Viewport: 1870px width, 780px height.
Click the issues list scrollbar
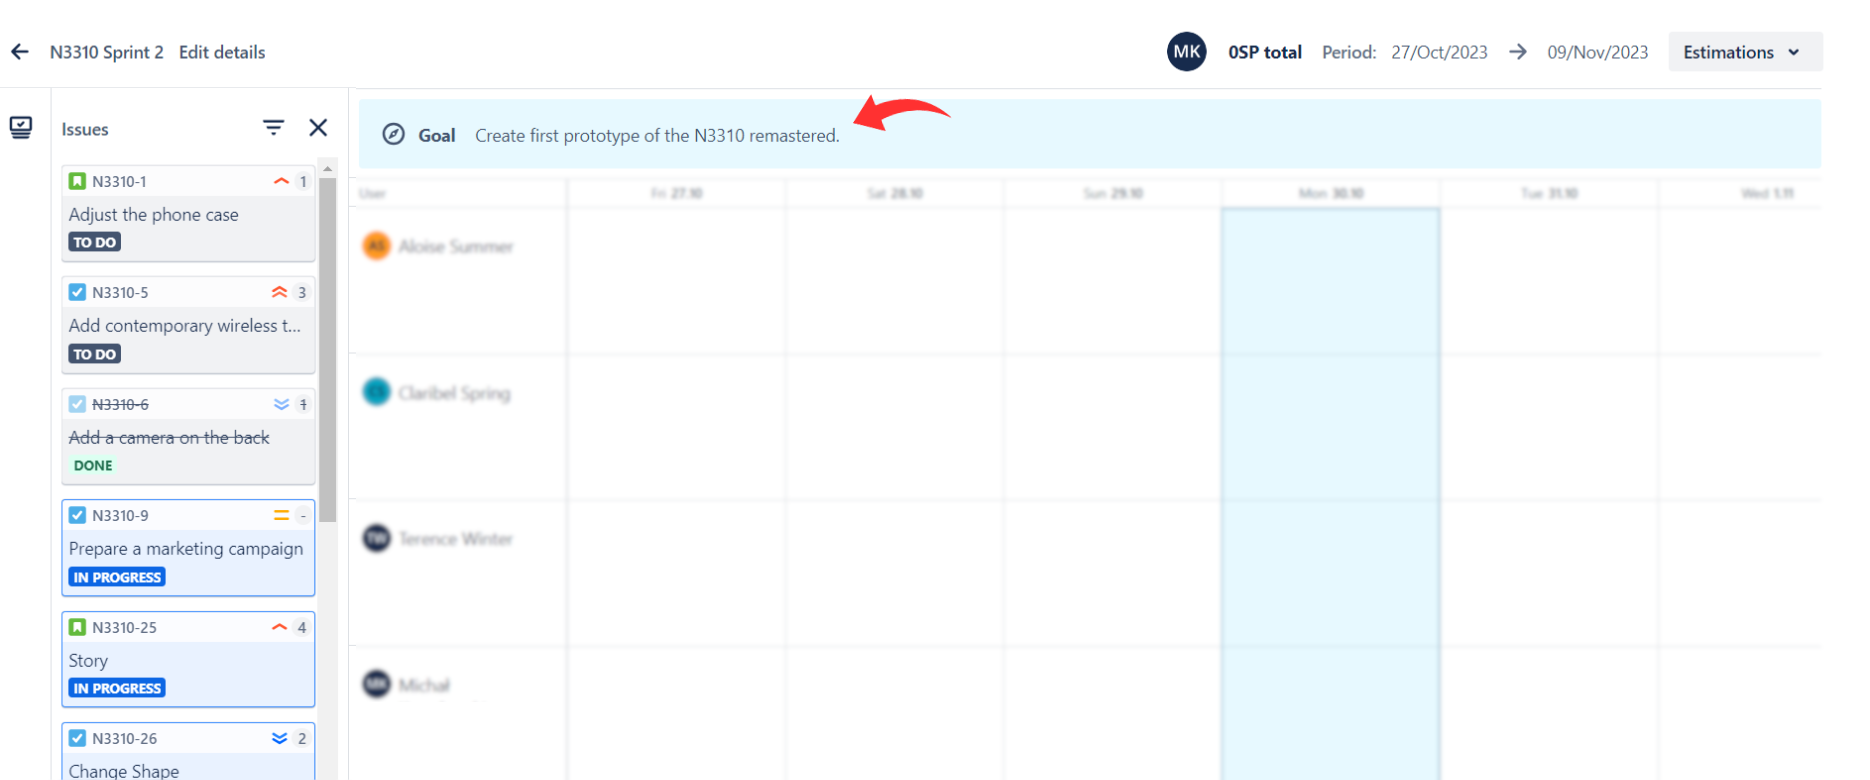pos(327,350)
